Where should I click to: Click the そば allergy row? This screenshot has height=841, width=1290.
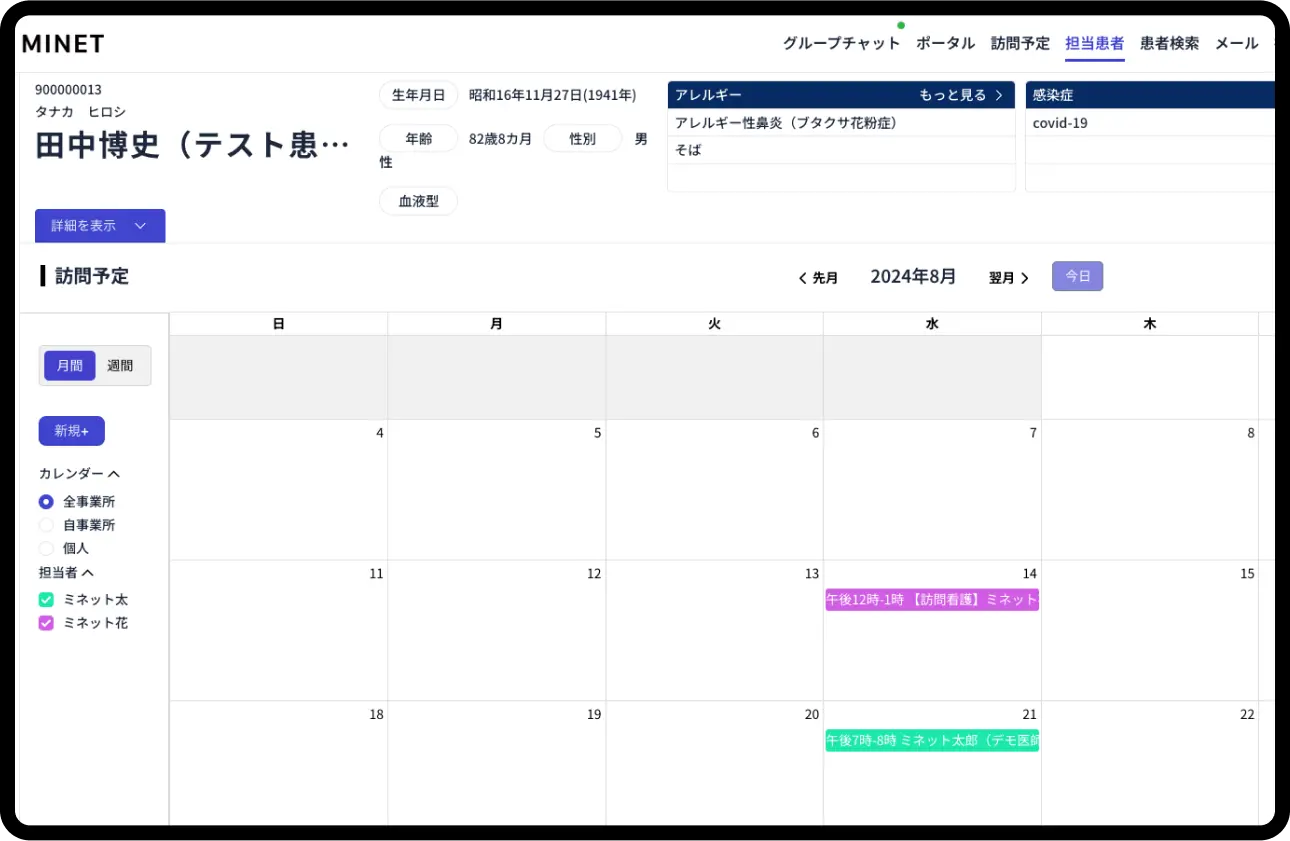click(841, 150)
